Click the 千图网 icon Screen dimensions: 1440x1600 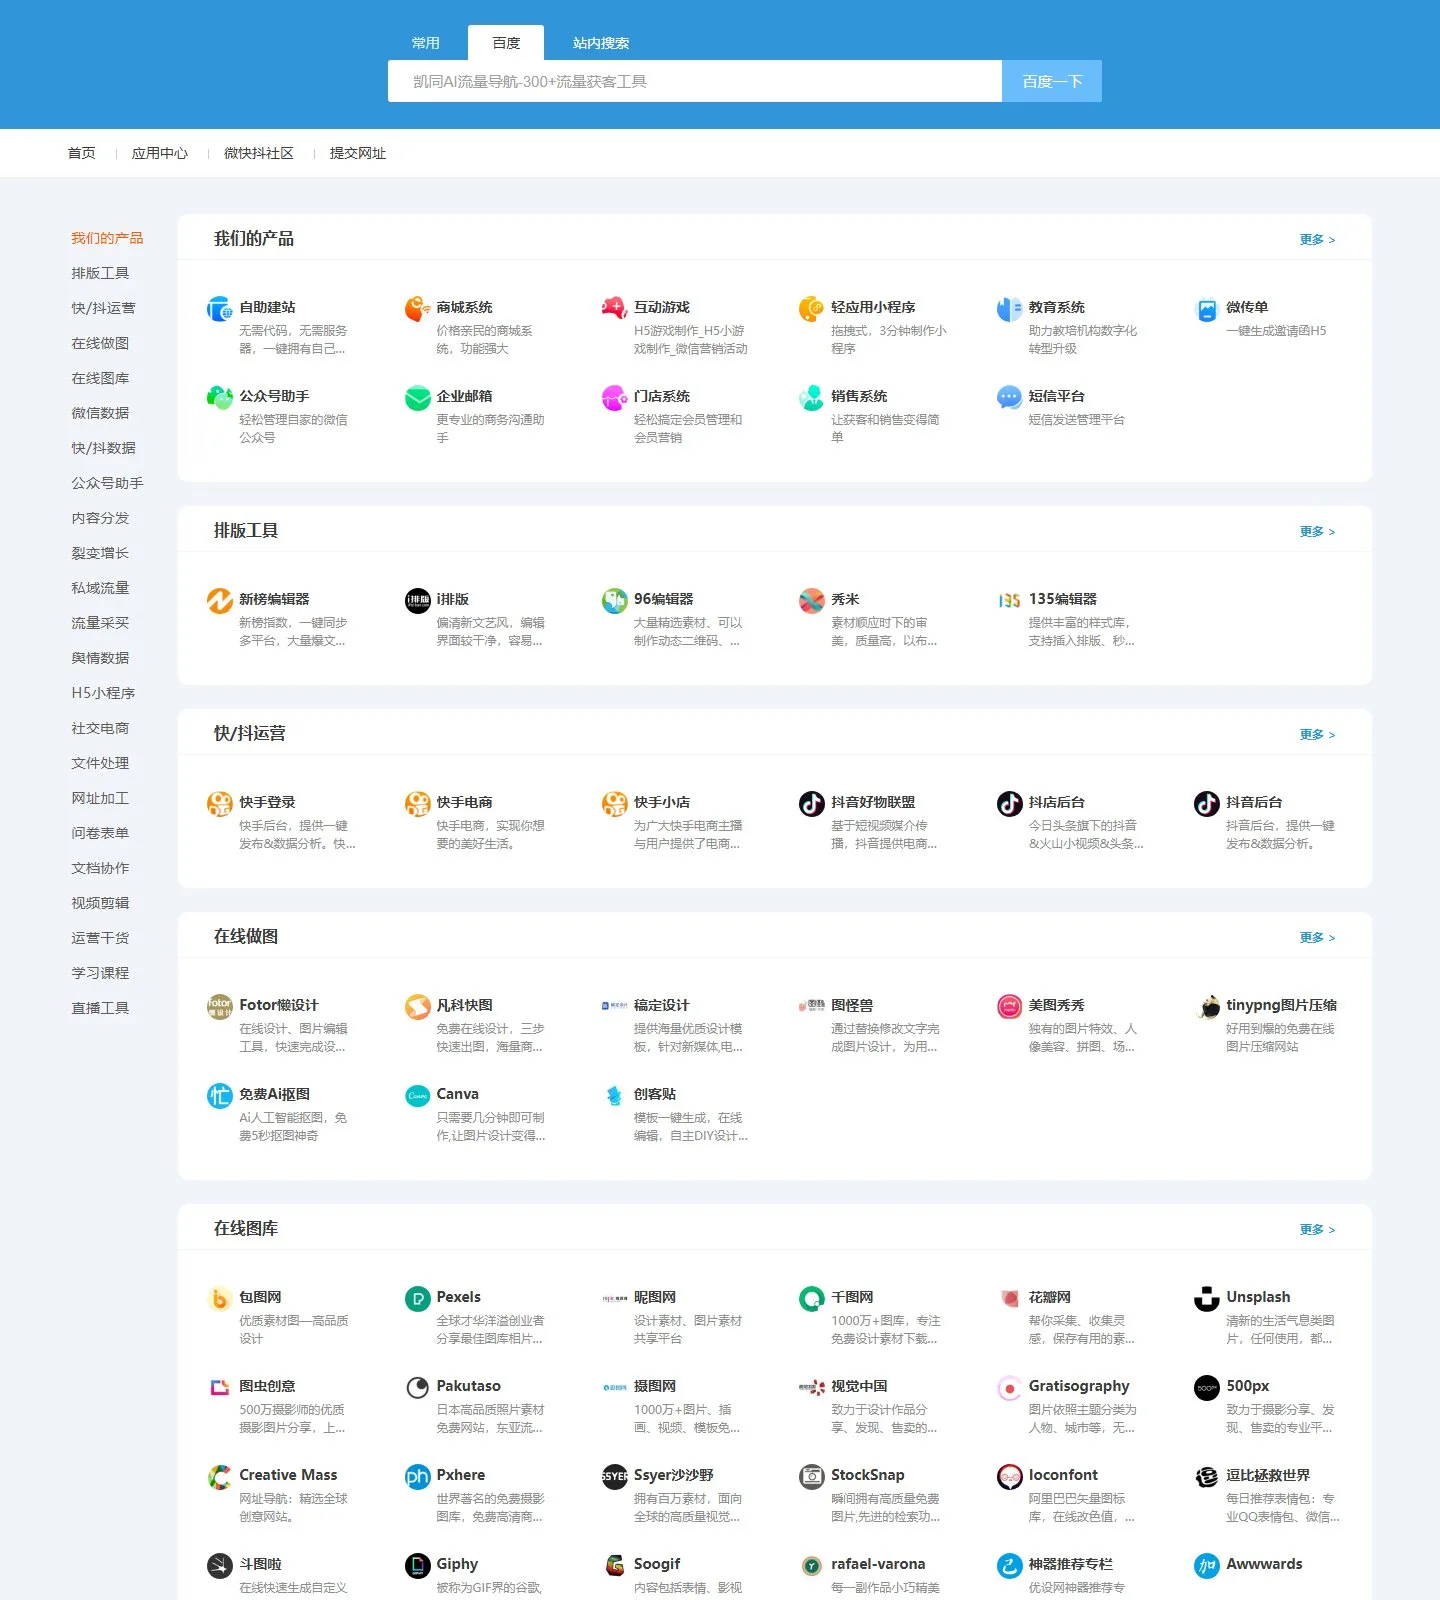click(811, 1299)
